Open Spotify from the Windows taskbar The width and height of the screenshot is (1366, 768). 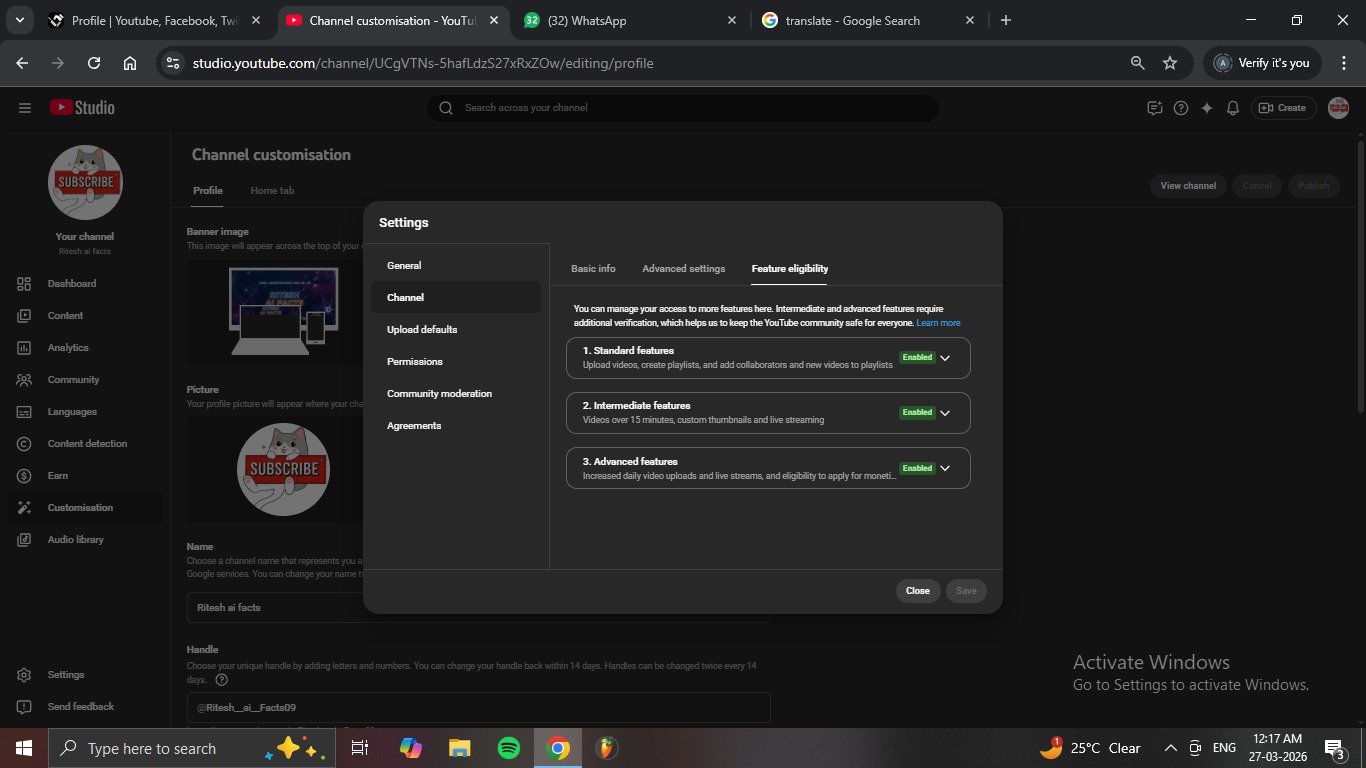pyautogui.click(x=508, y=748)
